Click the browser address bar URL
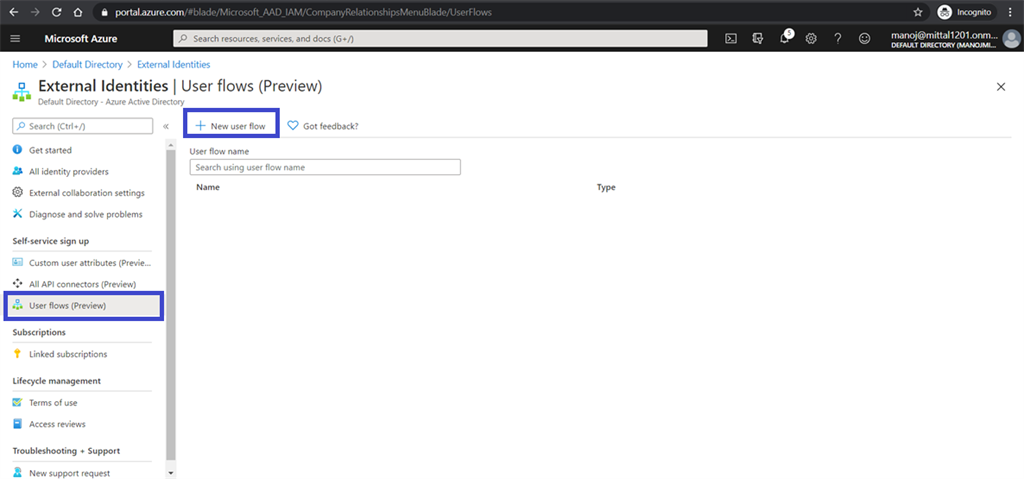 (x=304, y=12)
